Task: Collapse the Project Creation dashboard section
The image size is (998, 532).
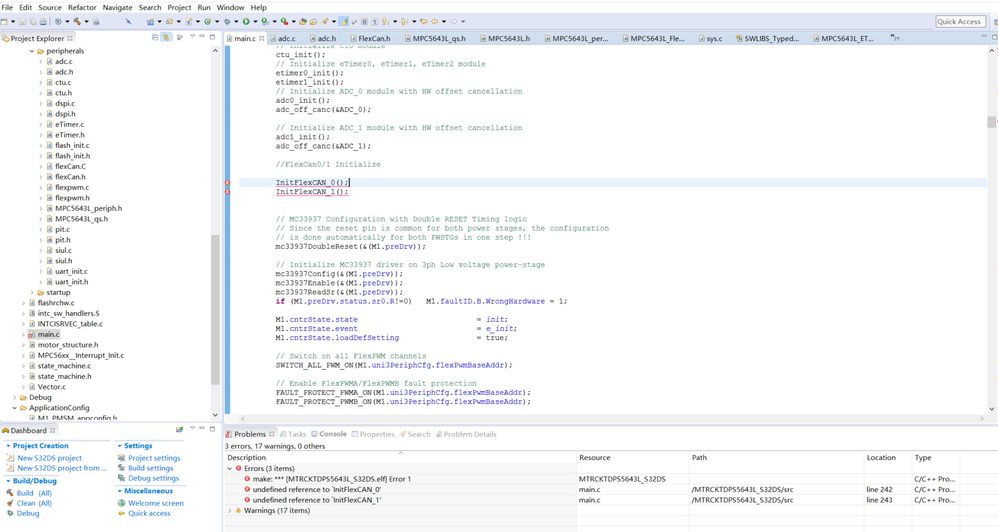Action: pos(8,446)
